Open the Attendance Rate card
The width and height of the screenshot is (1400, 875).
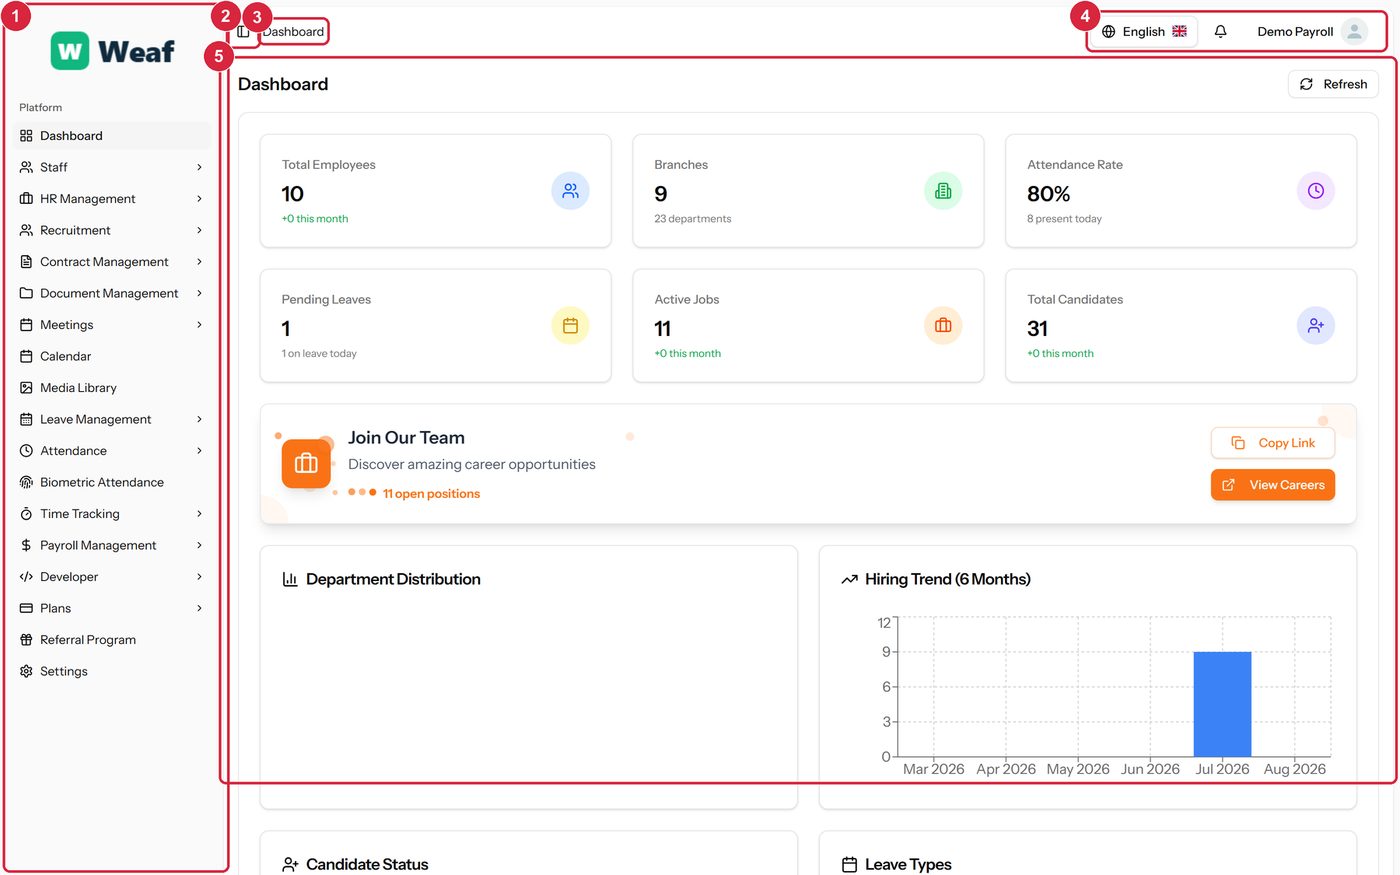[1181, 191]
